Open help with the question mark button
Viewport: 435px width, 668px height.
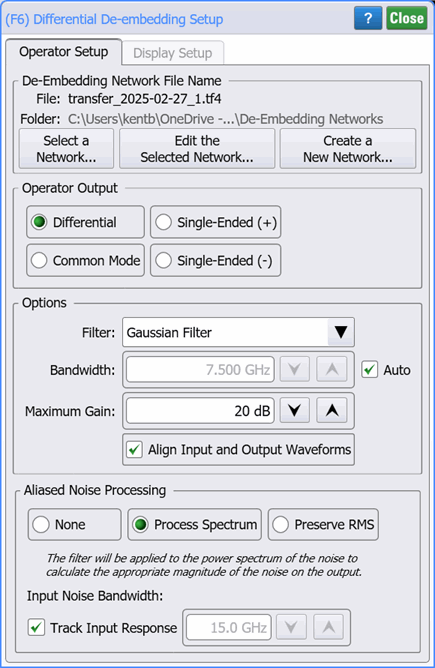368,18
